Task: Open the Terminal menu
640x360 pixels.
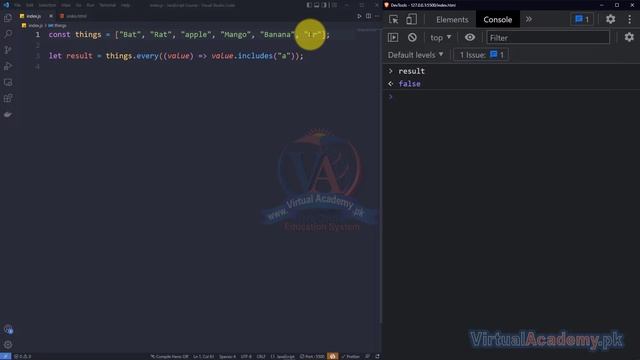Action: [107, 5]
